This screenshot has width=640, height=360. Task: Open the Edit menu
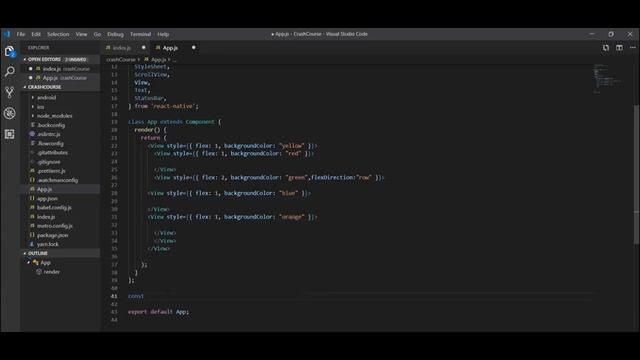click(x=36, y=34)
